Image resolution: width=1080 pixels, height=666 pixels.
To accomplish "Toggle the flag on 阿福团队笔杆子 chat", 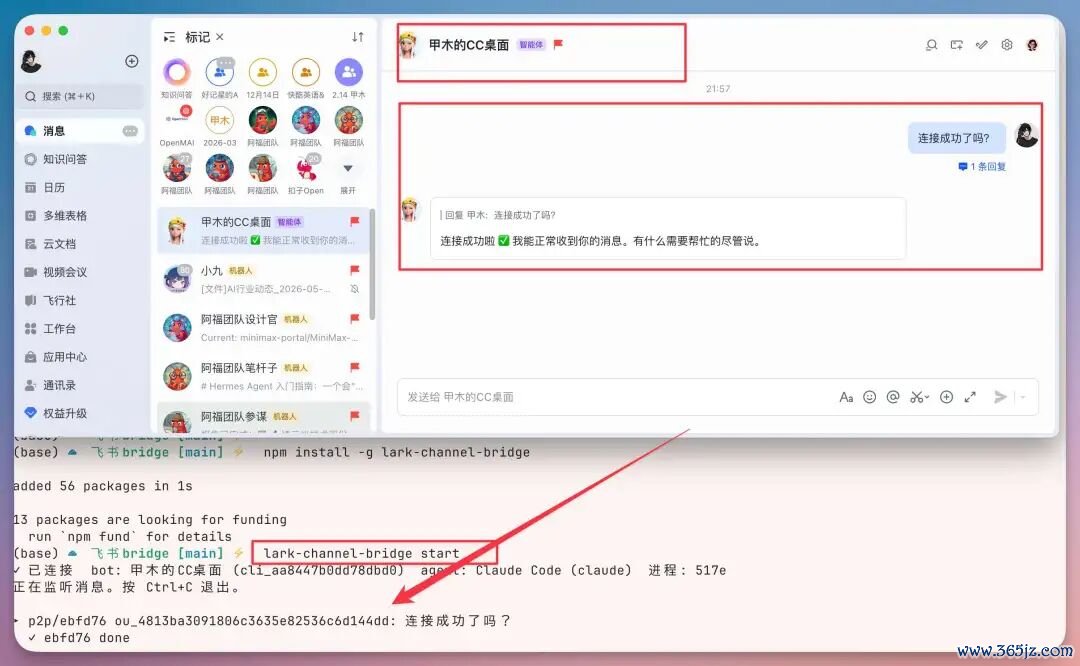I will (x=355, y=367).
